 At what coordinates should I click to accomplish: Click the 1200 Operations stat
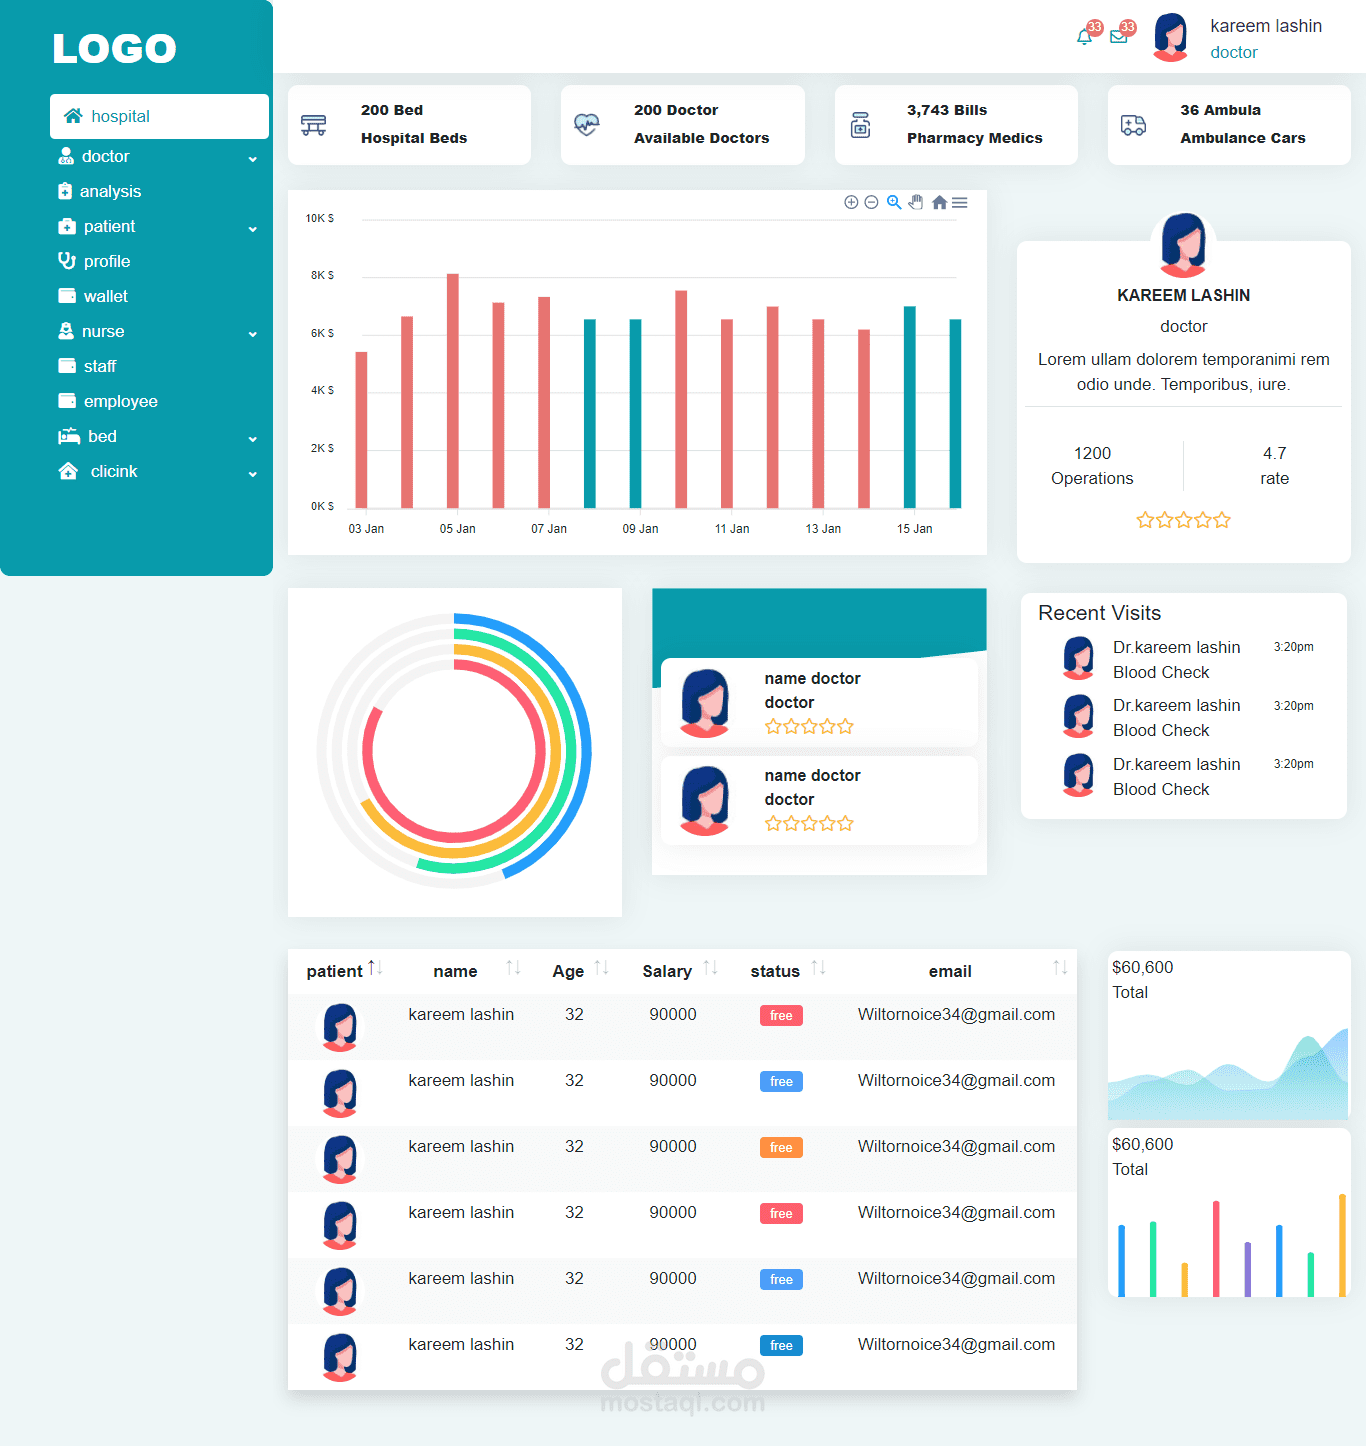1092,466
